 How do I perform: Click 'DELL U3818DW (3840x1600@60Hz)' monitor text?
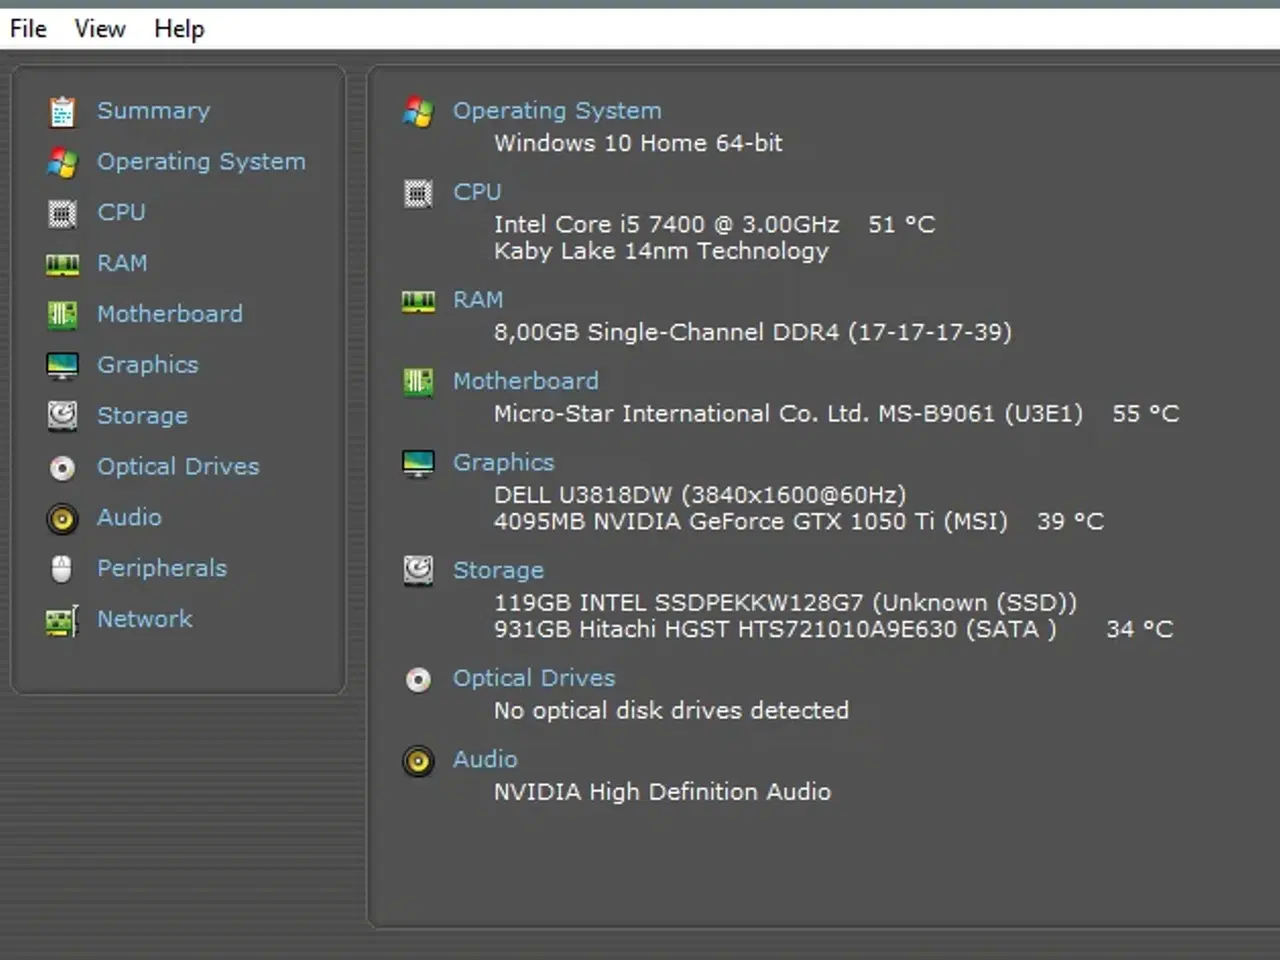pos(700,495)
